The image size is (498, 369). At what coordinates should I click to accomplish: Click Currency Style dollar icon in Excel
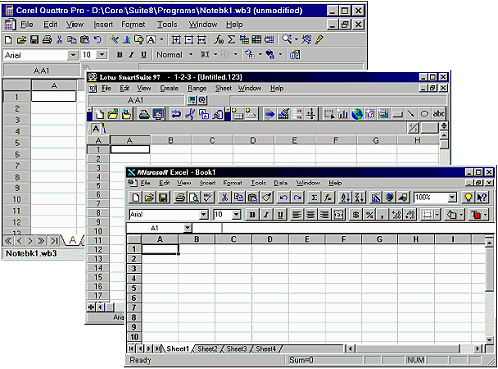click(x=356, y=215)
